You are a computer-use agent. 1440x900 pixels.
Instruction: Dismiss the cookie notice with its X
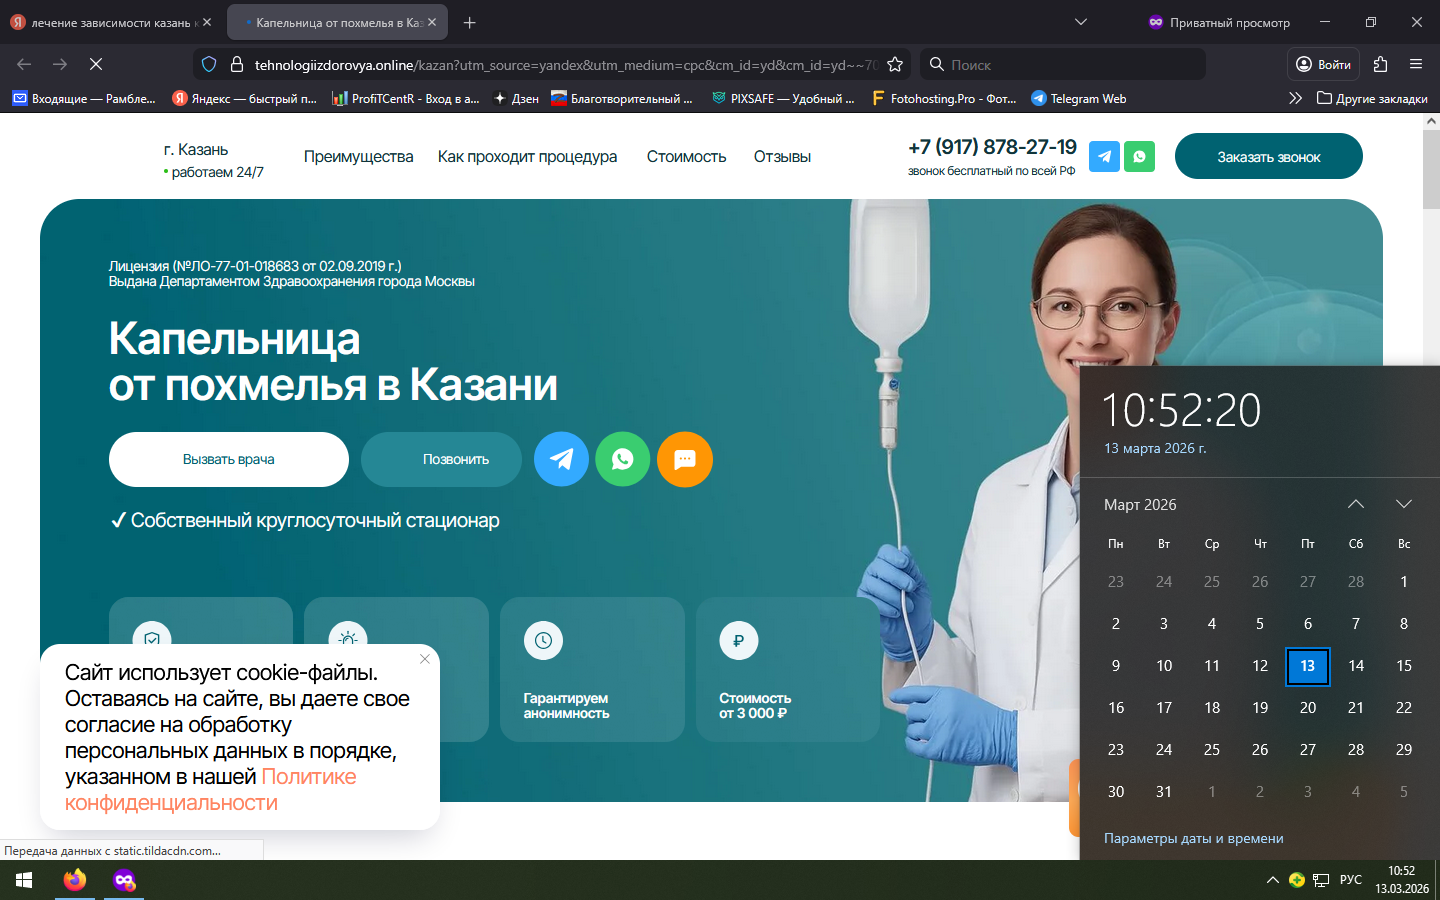click(x=425, y=659)
